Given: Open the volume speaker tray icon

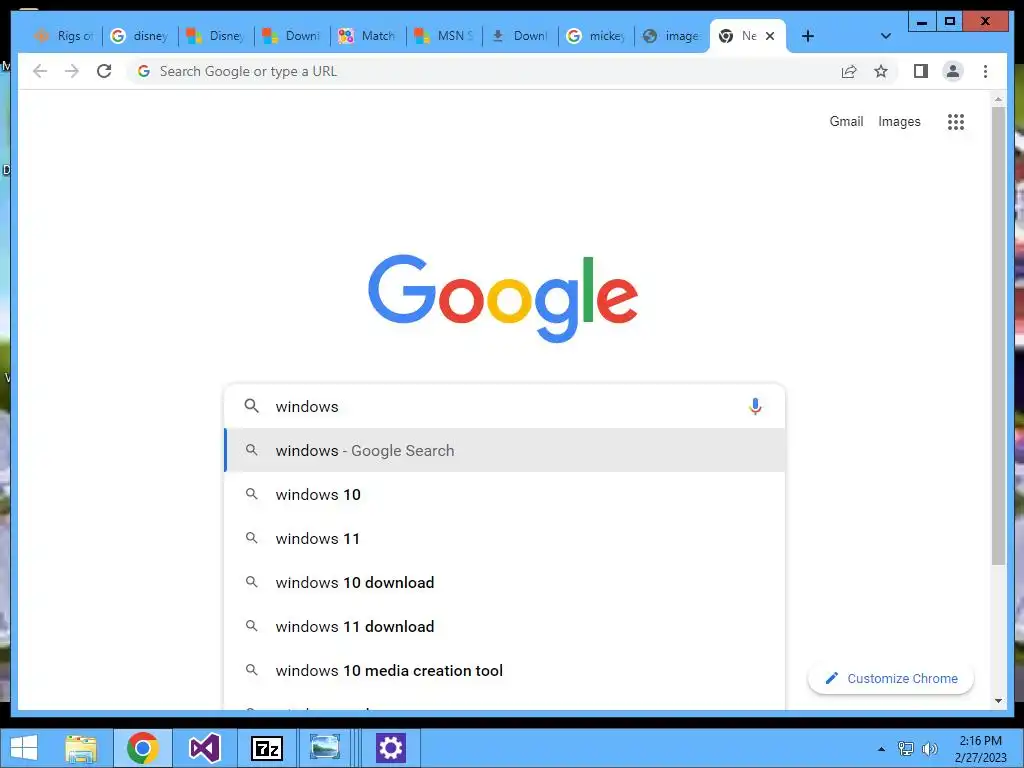Looking at the screenshot, I should point(929,749).
